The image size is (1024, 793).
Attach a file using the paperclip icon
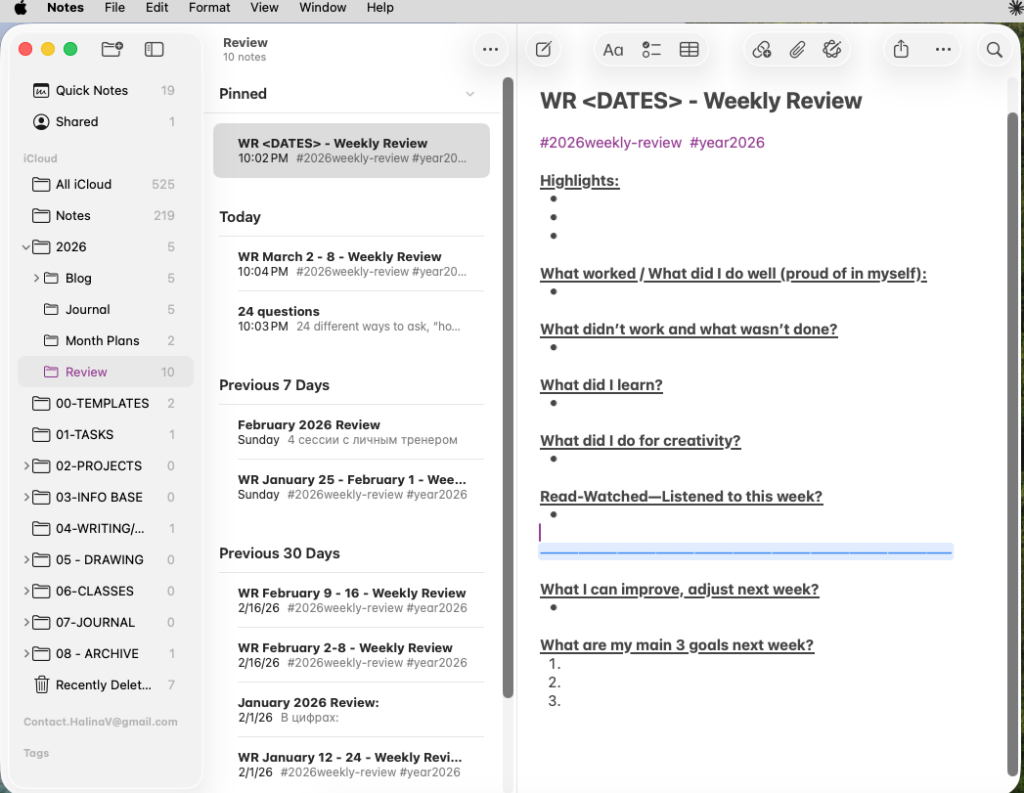click(x=797, y=49)
